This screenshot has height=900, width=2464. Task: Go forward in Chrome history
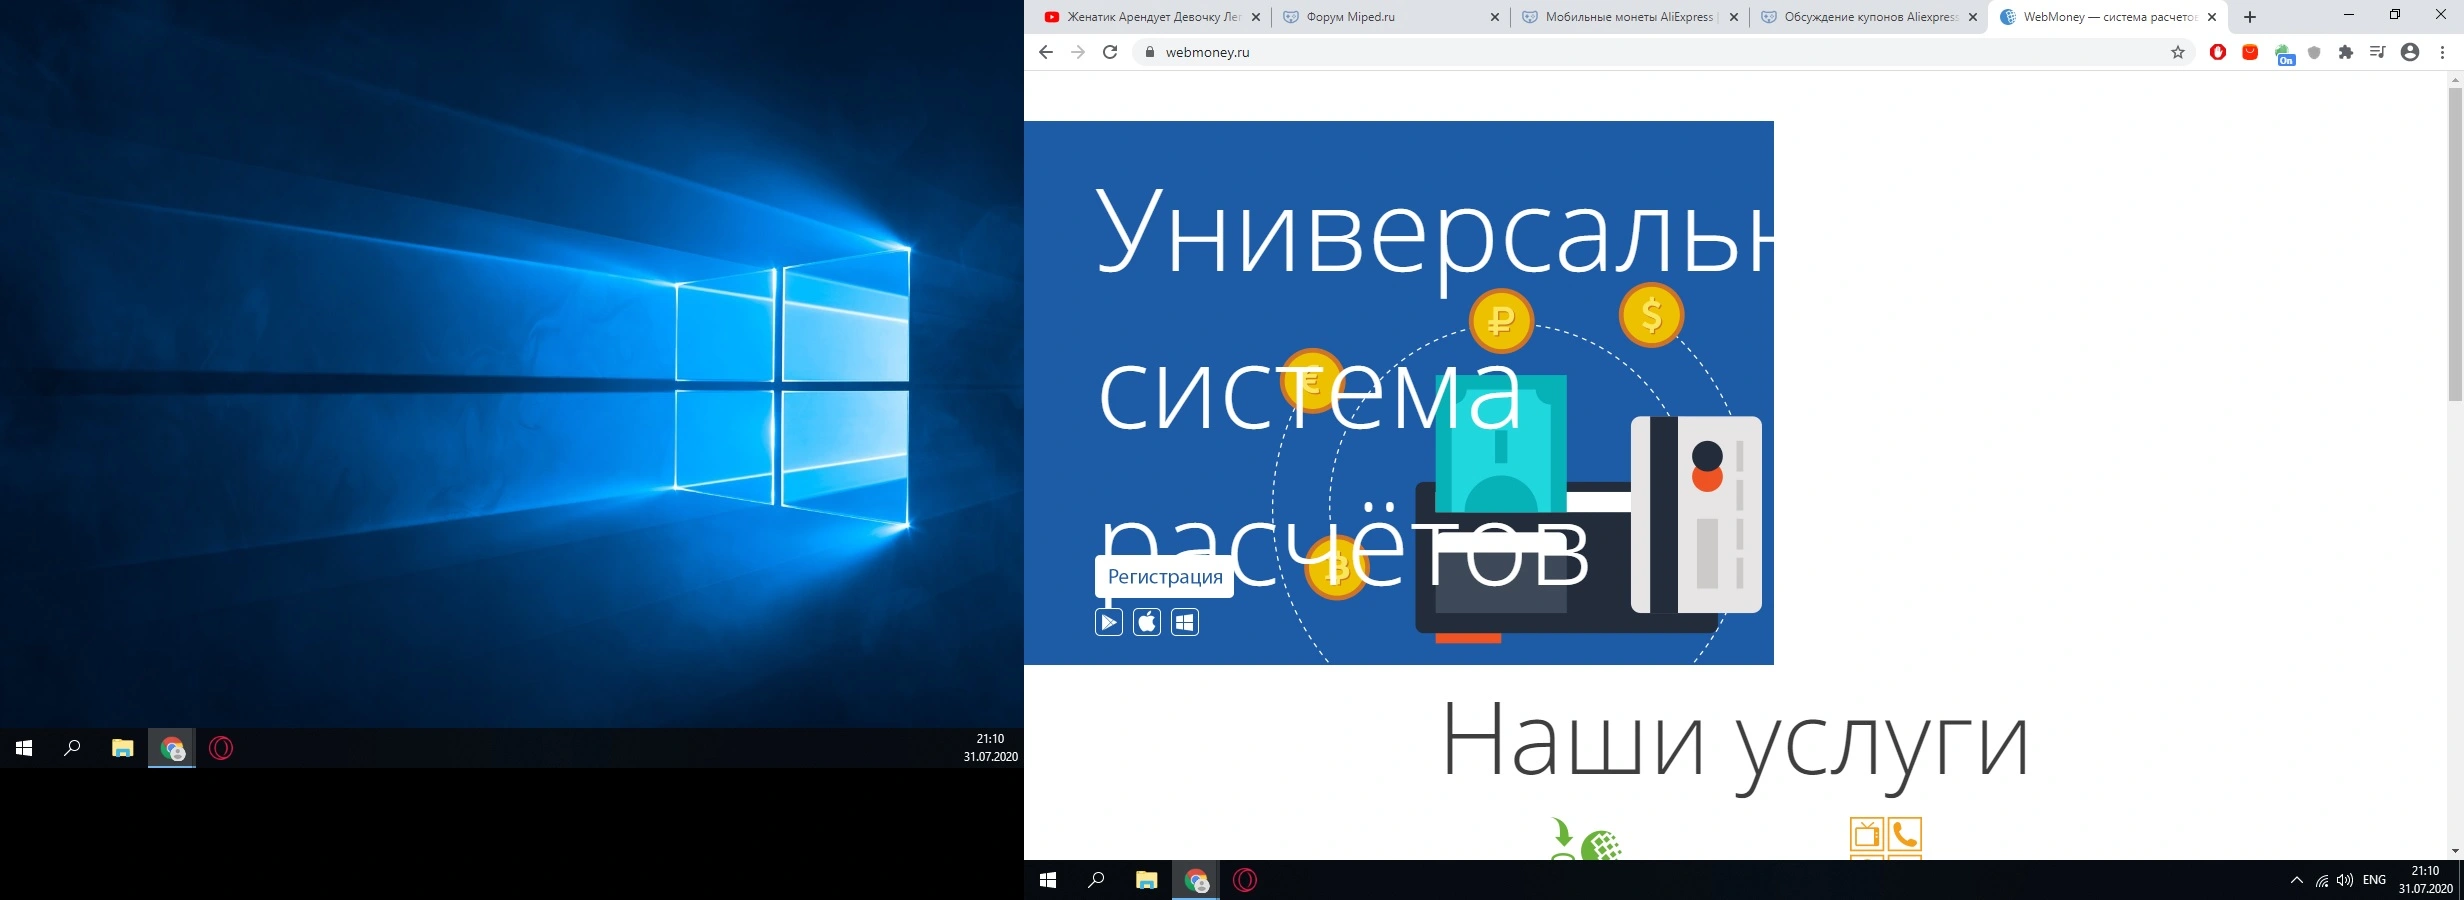pyautogui.click(x=1078, y=52)
